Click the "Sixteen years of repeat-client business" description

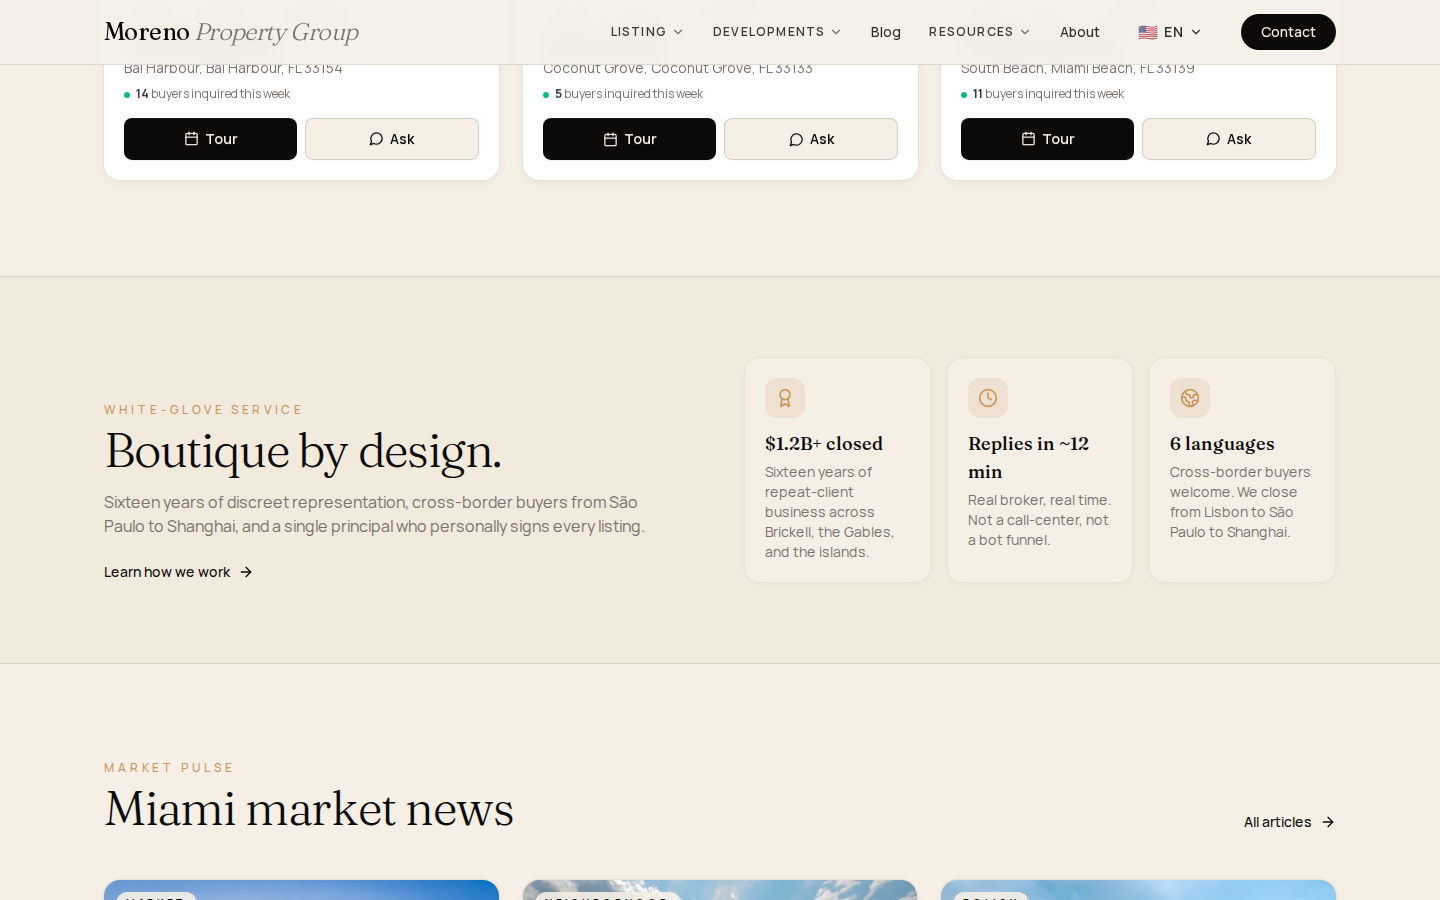(829, 512)
